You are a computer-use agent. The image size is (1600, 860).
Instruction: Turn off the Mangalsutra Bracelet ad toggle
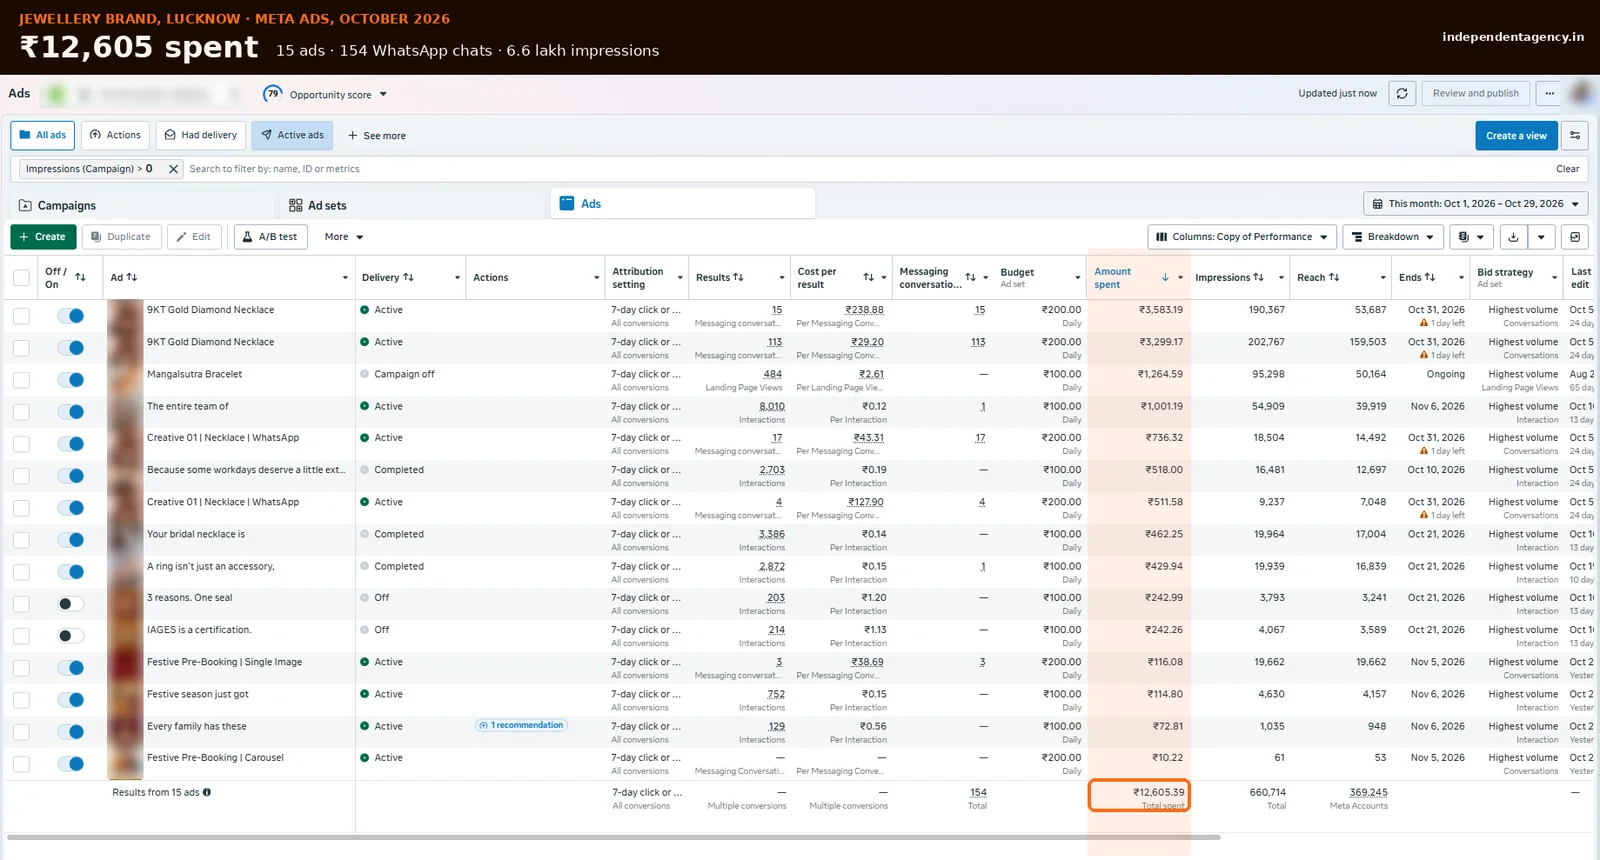pyautogui.click(x=70, y=380)
